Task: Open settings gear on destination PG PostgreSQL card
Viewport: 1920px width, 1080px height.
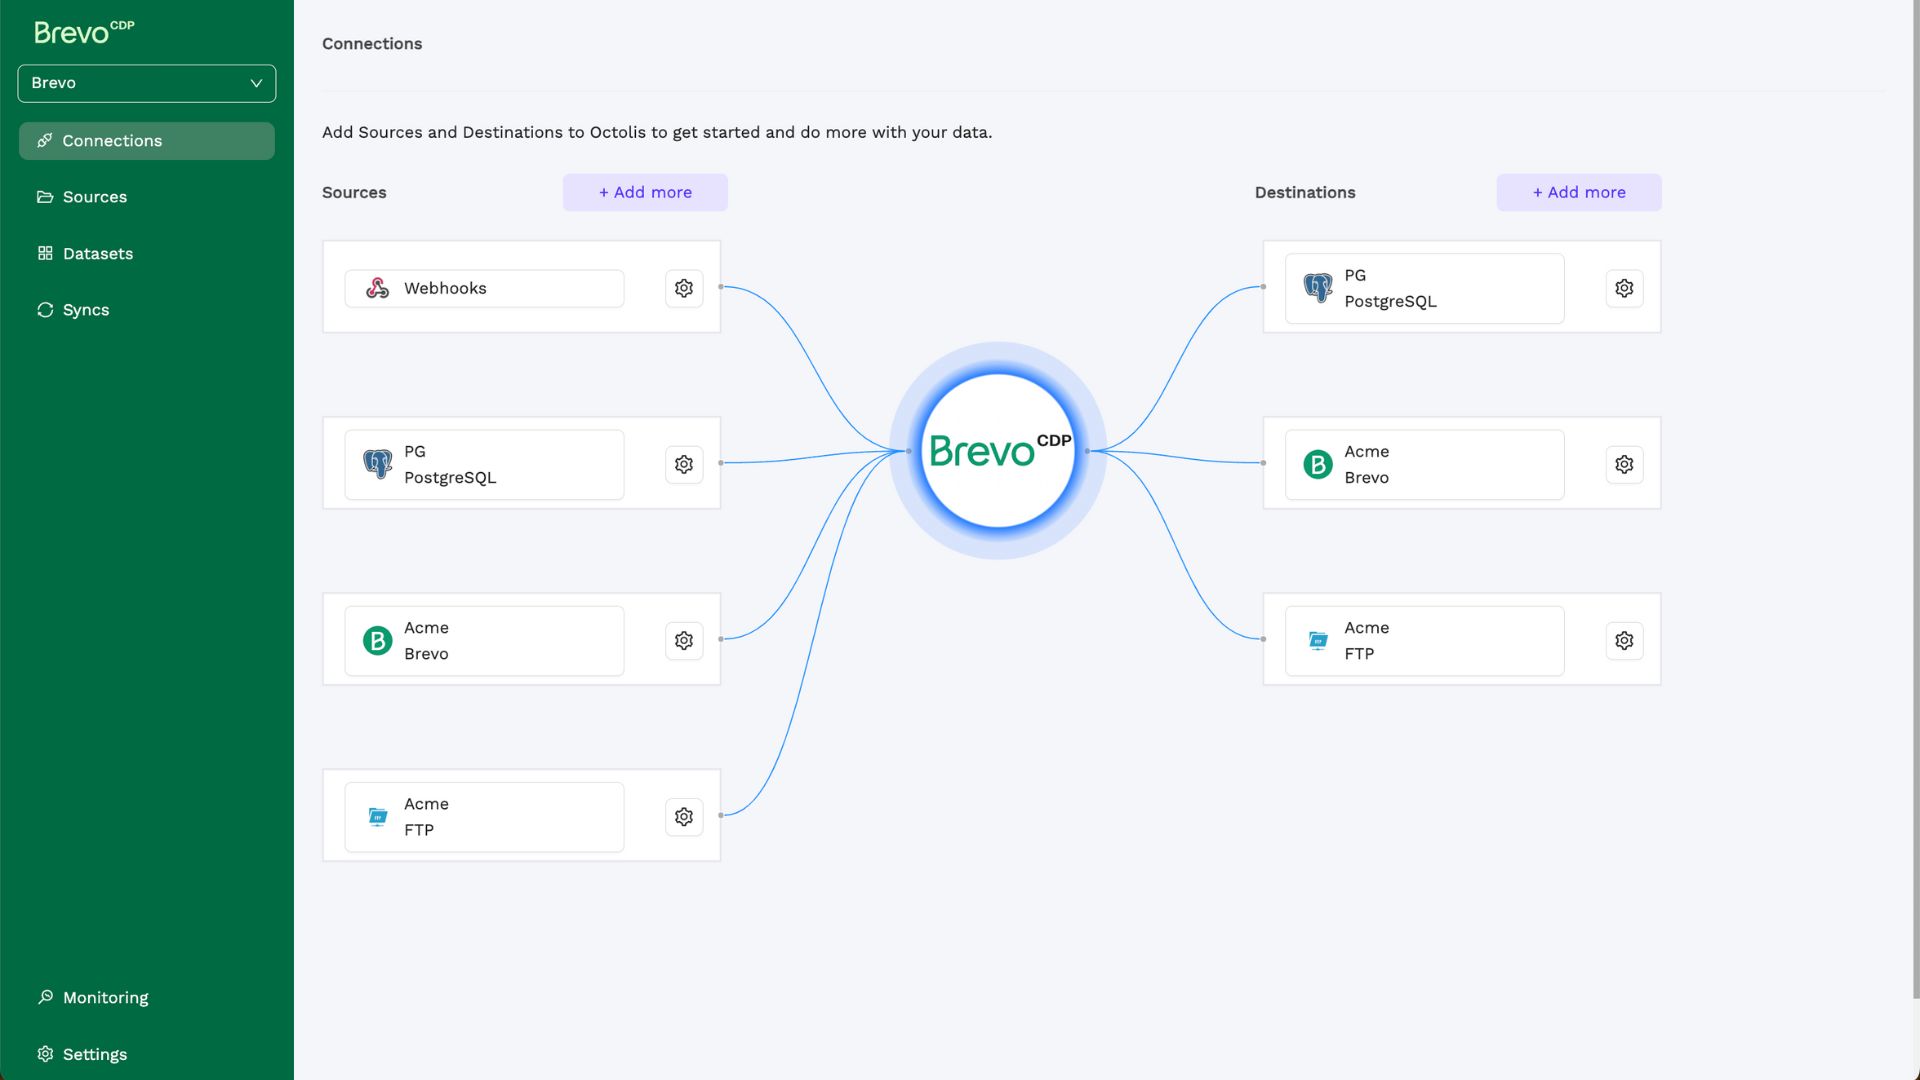Action: click(1624, 288)
